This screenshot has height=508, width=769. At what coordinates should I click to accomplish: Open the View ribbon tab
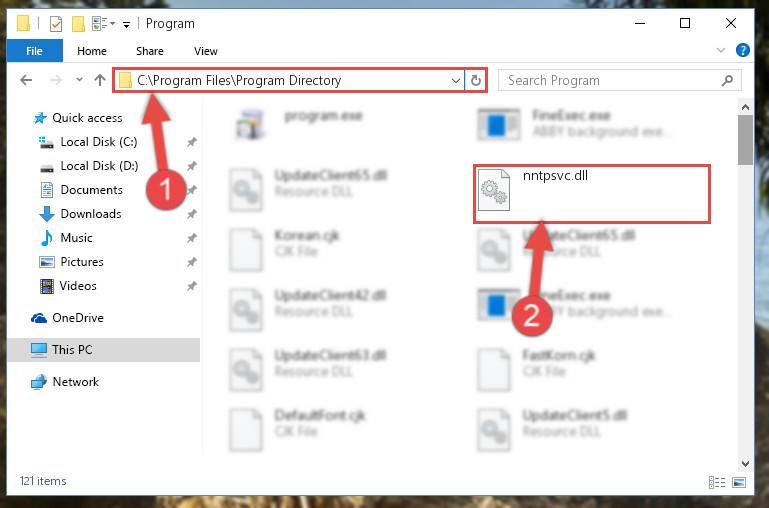tap(205, 51)
